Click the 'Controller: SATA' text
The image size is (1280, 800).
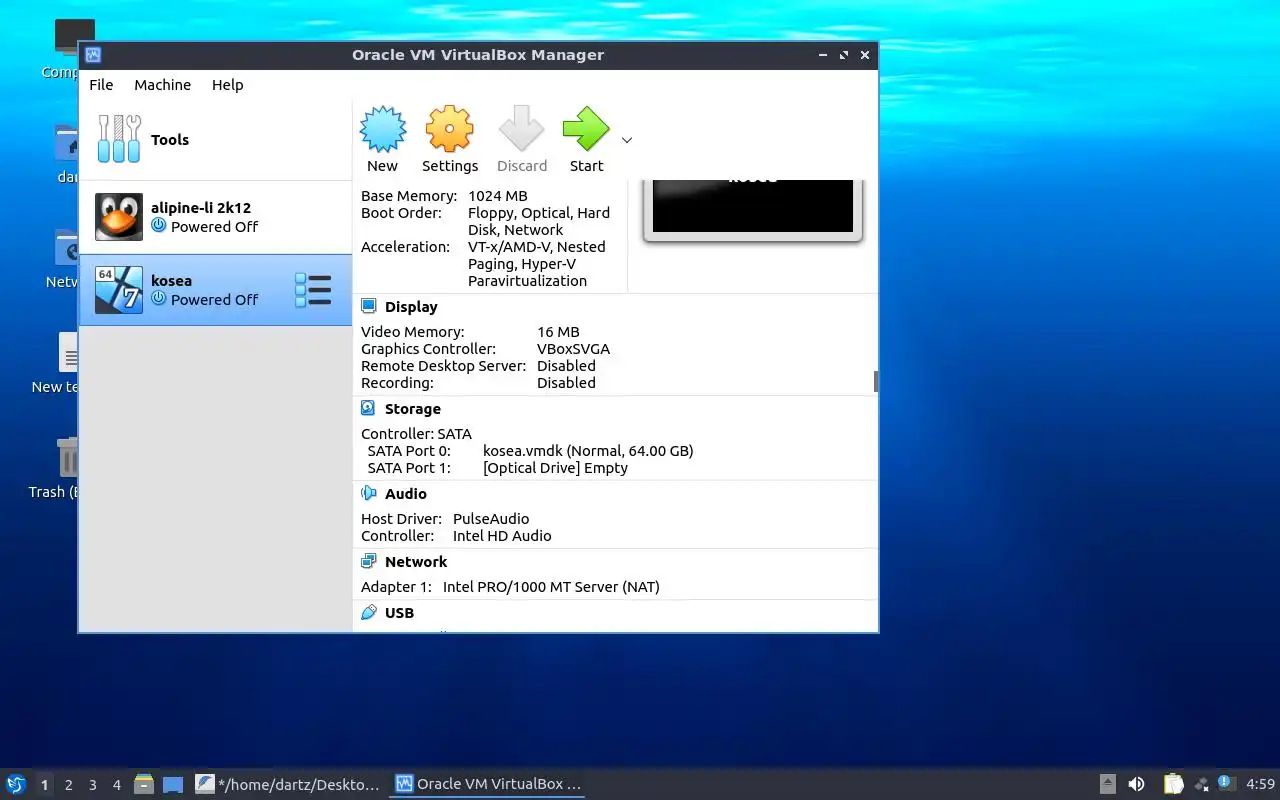tap(416, 434)
